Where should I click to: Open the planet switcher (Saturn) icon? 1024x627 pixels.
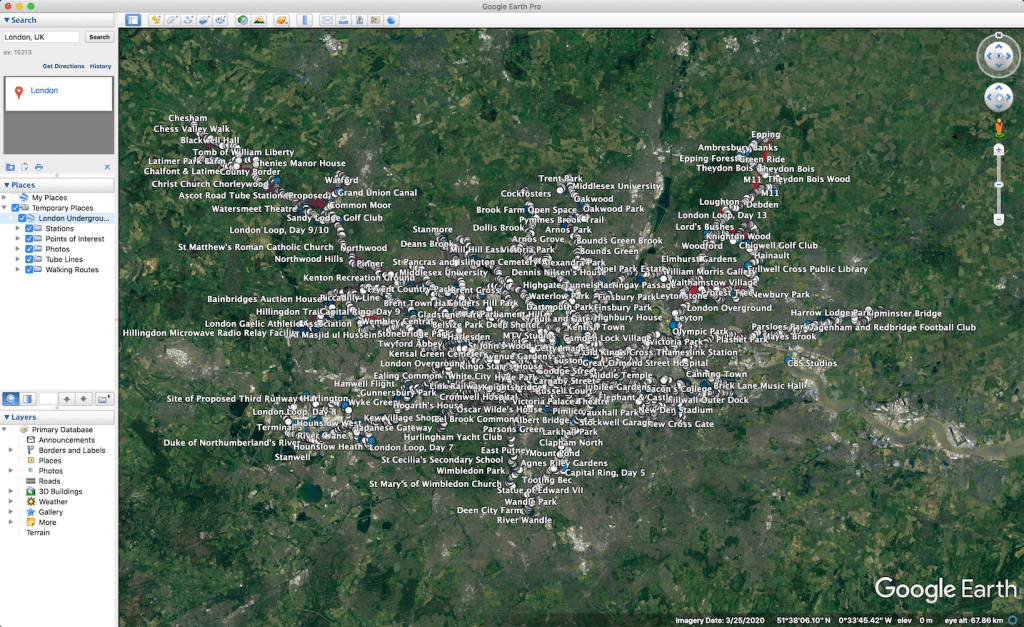(x=281, y=20)
